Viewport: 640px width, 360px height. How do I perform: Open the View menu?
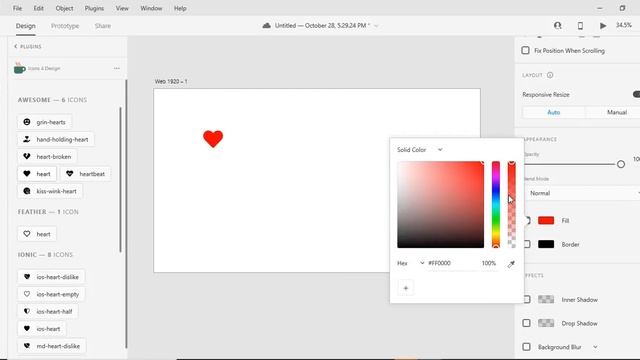[122, 8]
